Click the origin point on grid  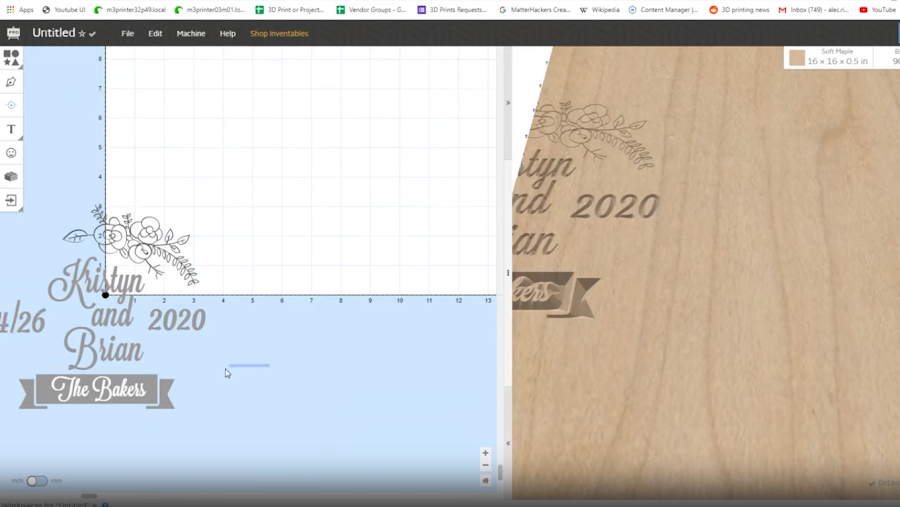pos(105,295)
